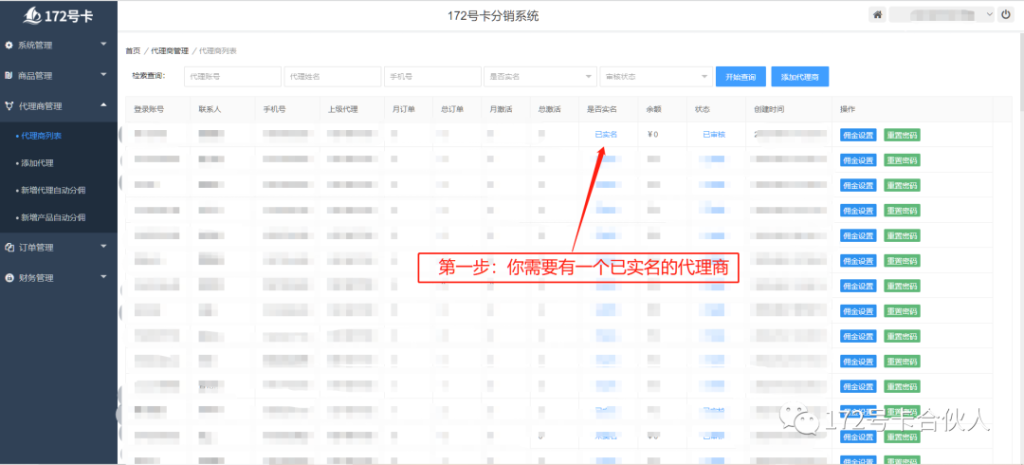Click the power logout icon
This screenshot has height=465, width=1024.
coord(1006,14)
